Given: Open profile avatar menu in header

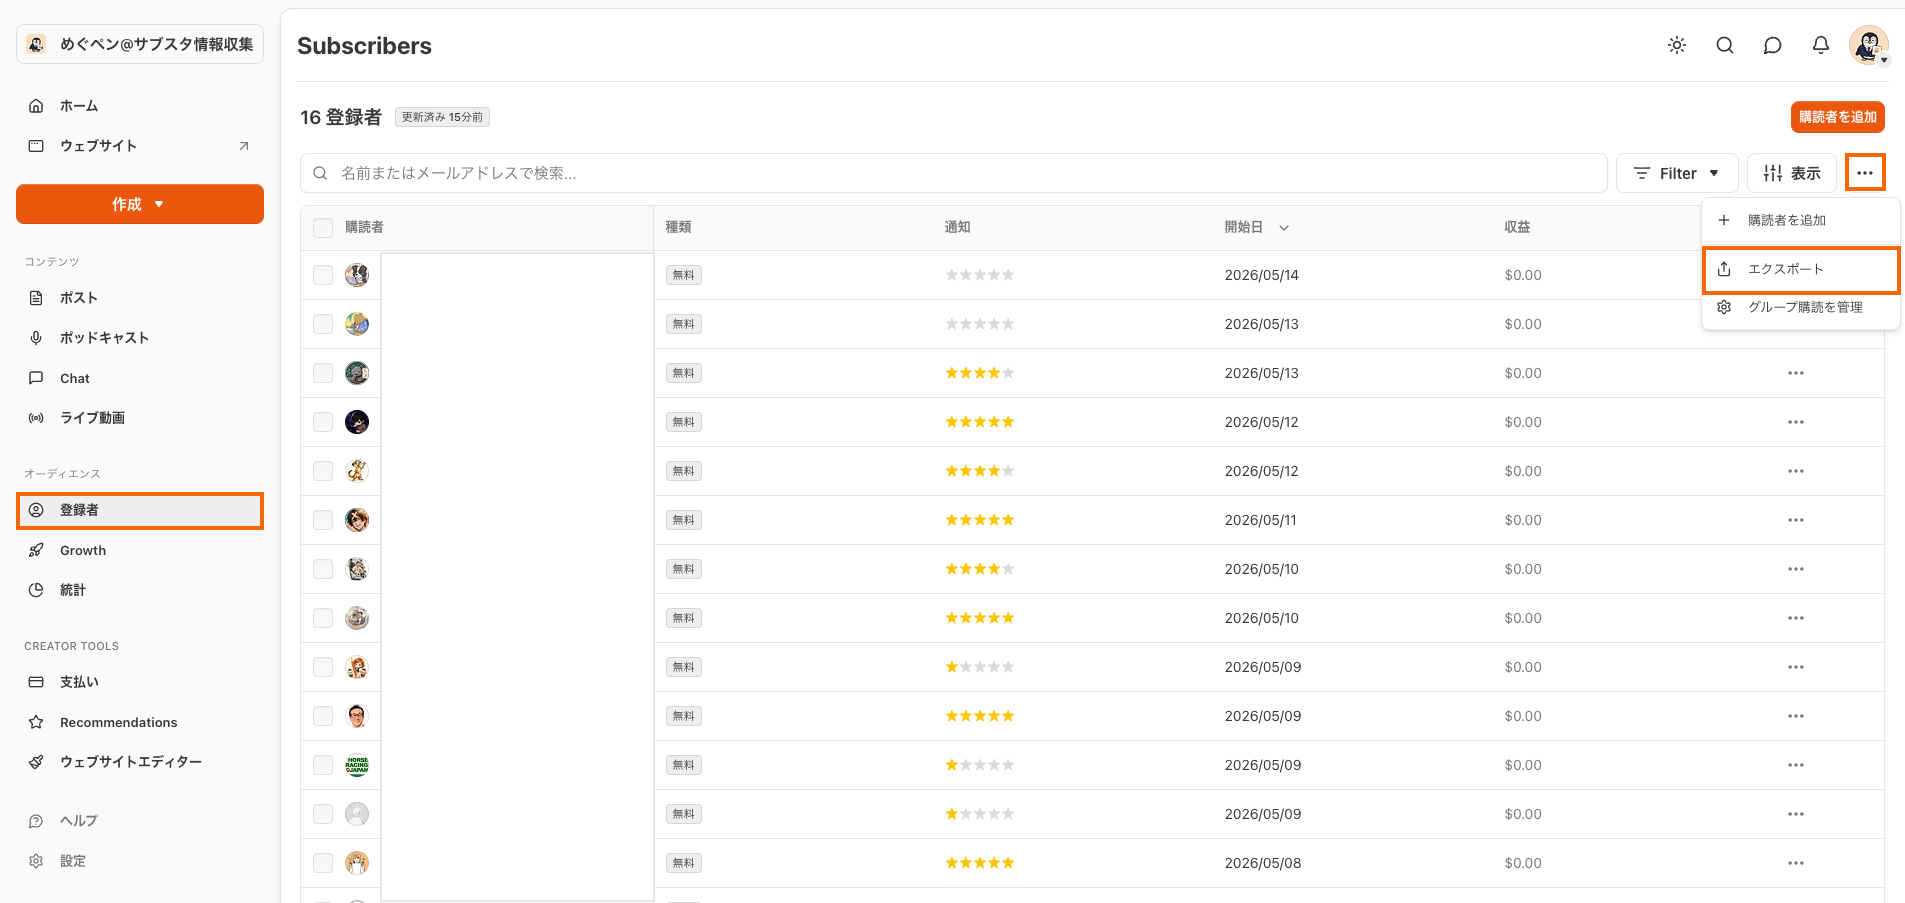Looking at the screenshot, I should click(x=1869, y=45).
